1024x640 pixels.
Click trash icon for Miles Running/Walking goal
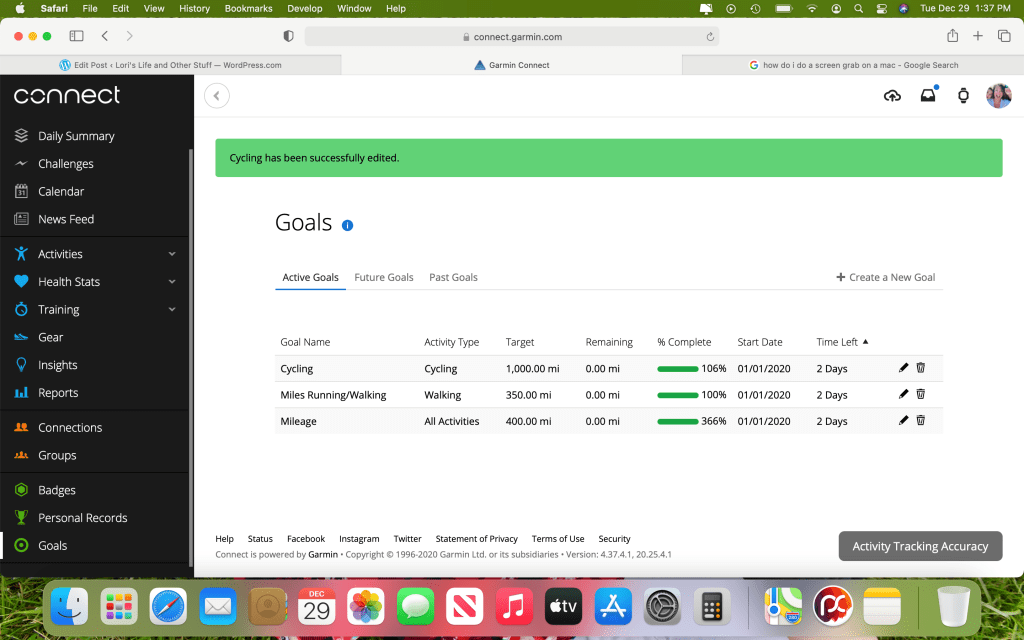921,395
